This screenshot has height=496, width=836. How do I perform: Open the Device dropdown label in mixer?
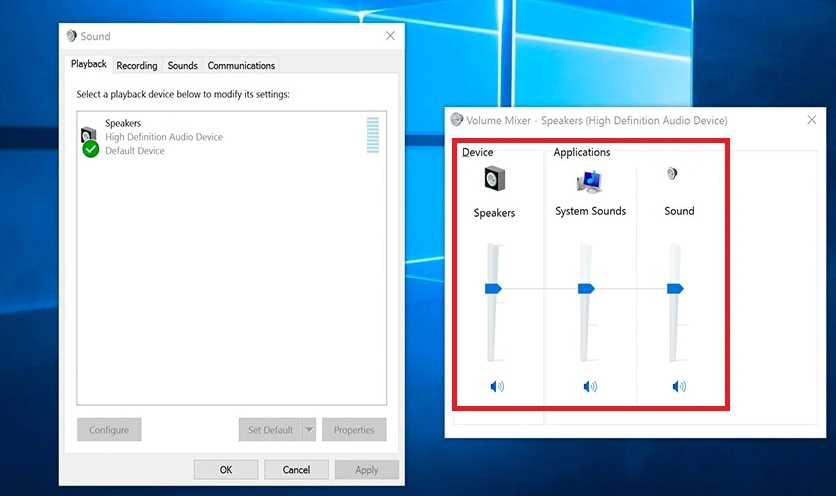click(x=477, y=152)
